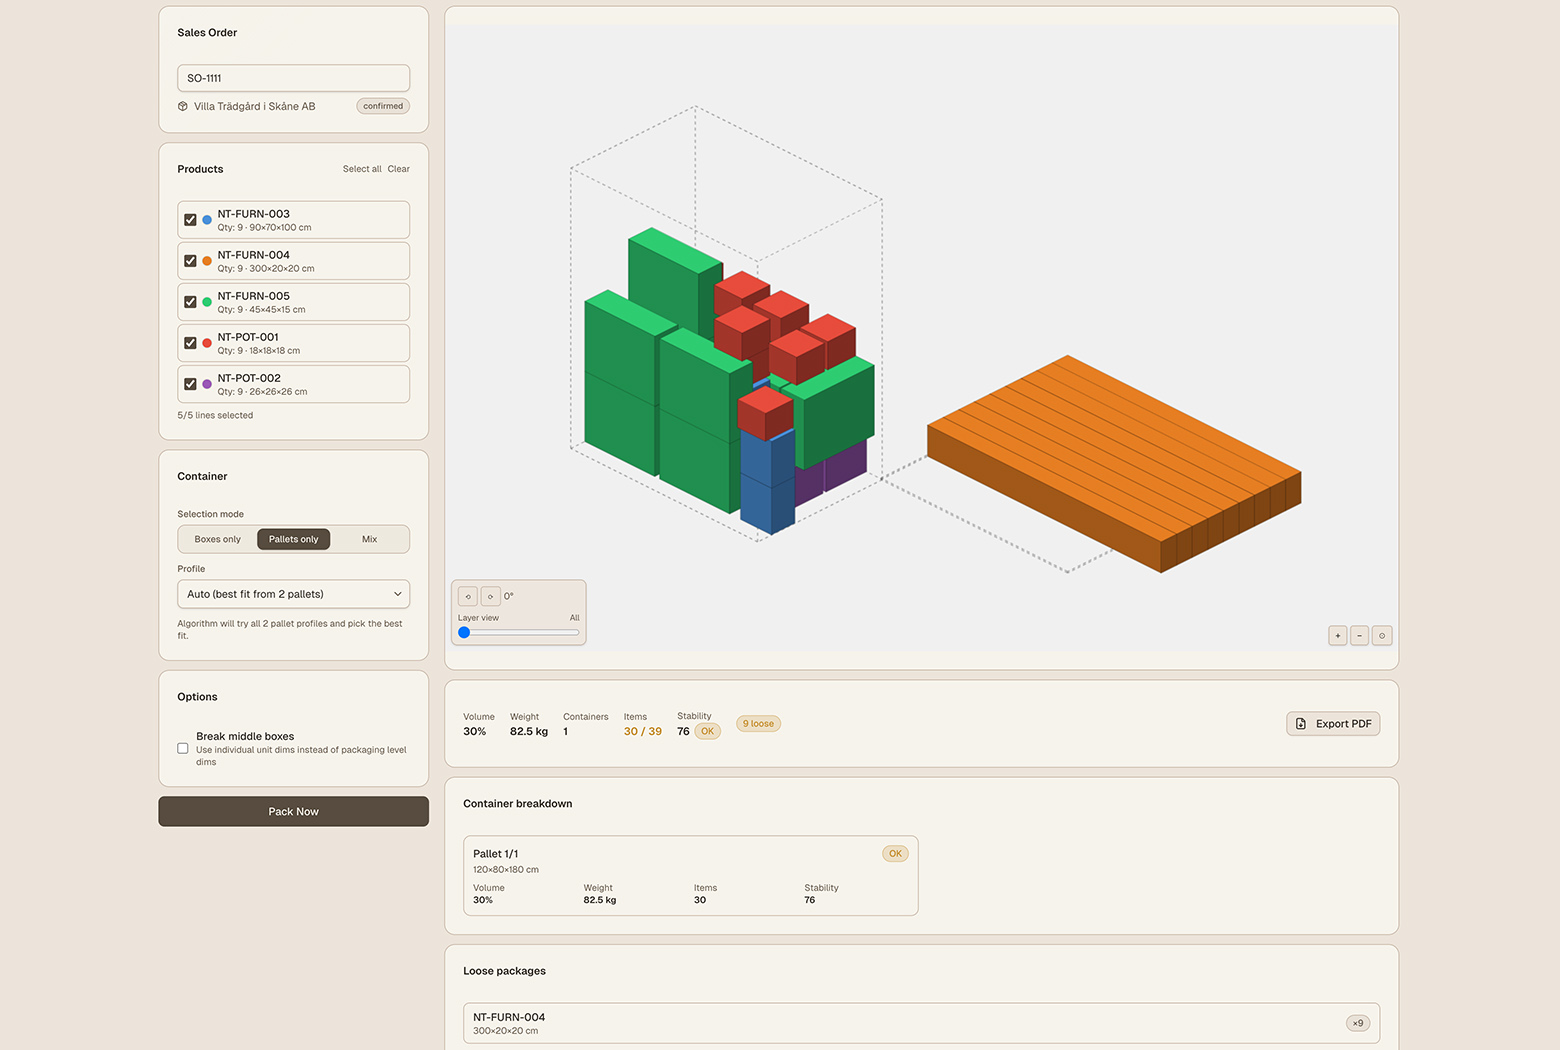
Task: Zoom in using the plus icon
Action: pyautogui.click(x=1338, y=635)
